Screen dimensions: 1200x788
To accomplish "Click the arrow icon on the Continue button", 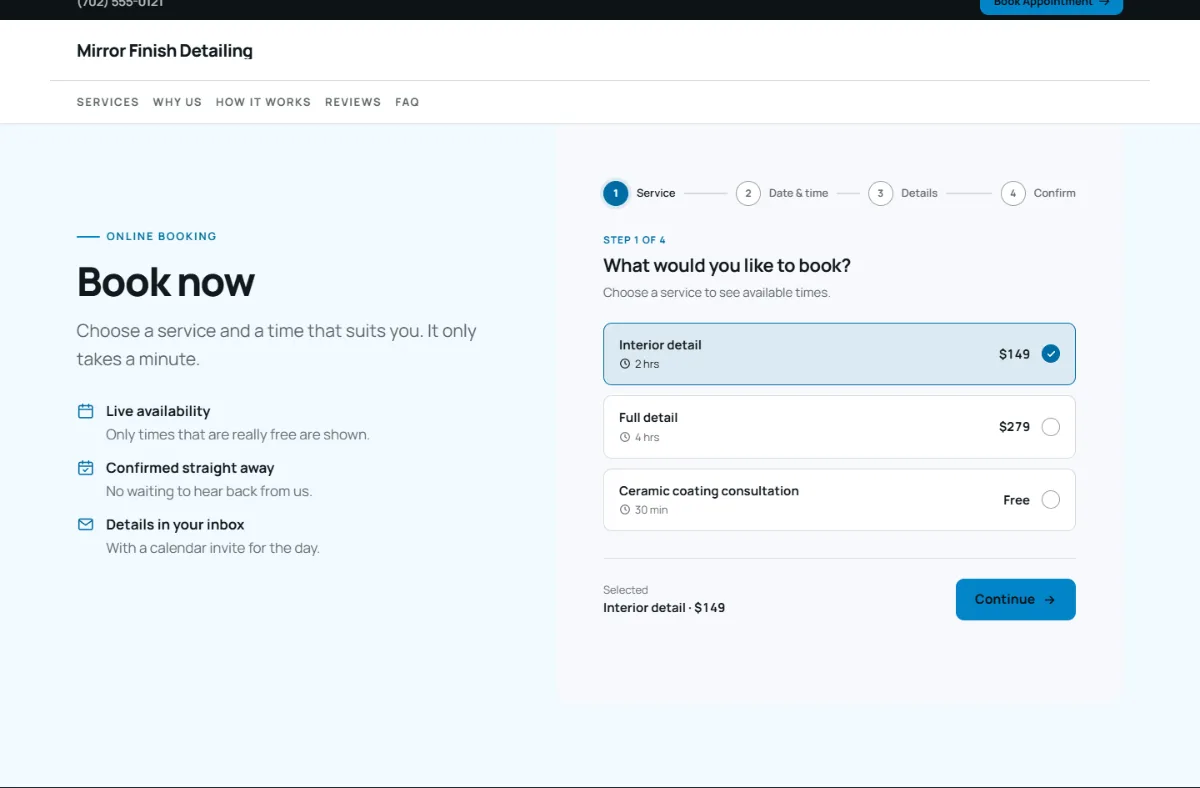I will [x=1050, y=600].
